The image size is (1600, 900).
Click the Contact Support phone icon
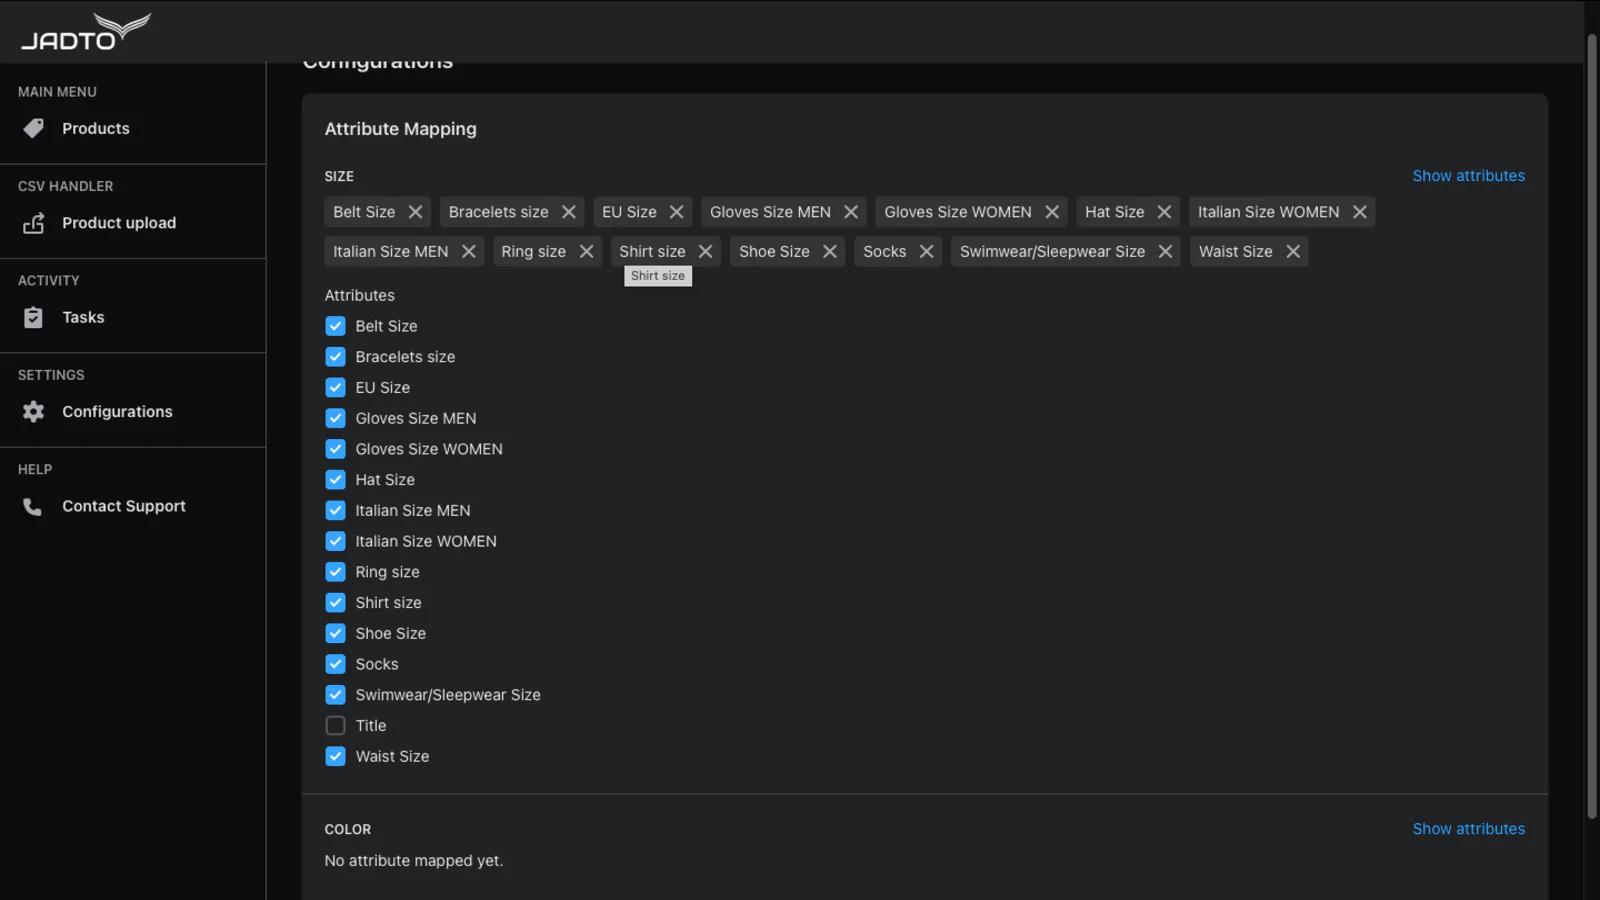point(33,507)
